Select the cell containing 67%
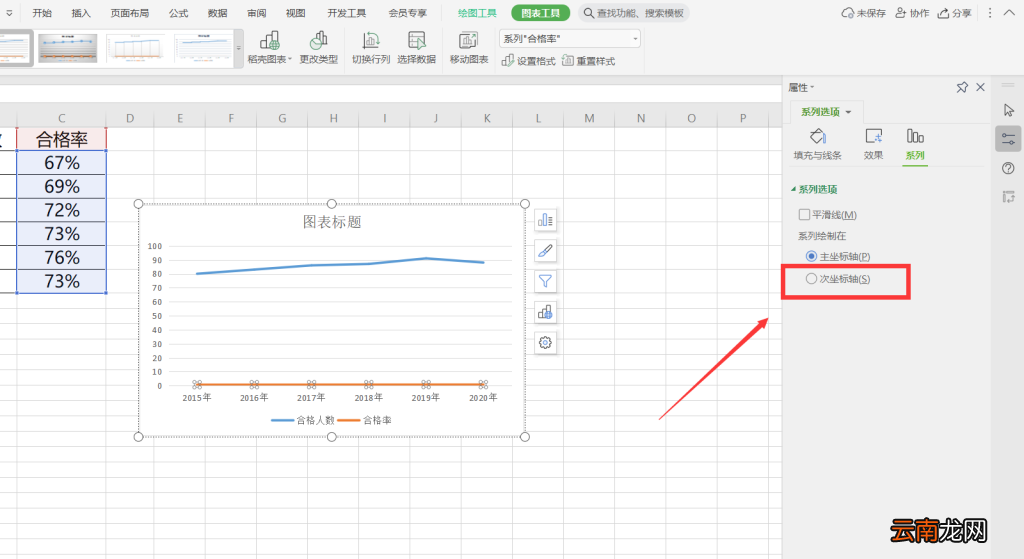Screen dimensions: 1024x559 61,163
